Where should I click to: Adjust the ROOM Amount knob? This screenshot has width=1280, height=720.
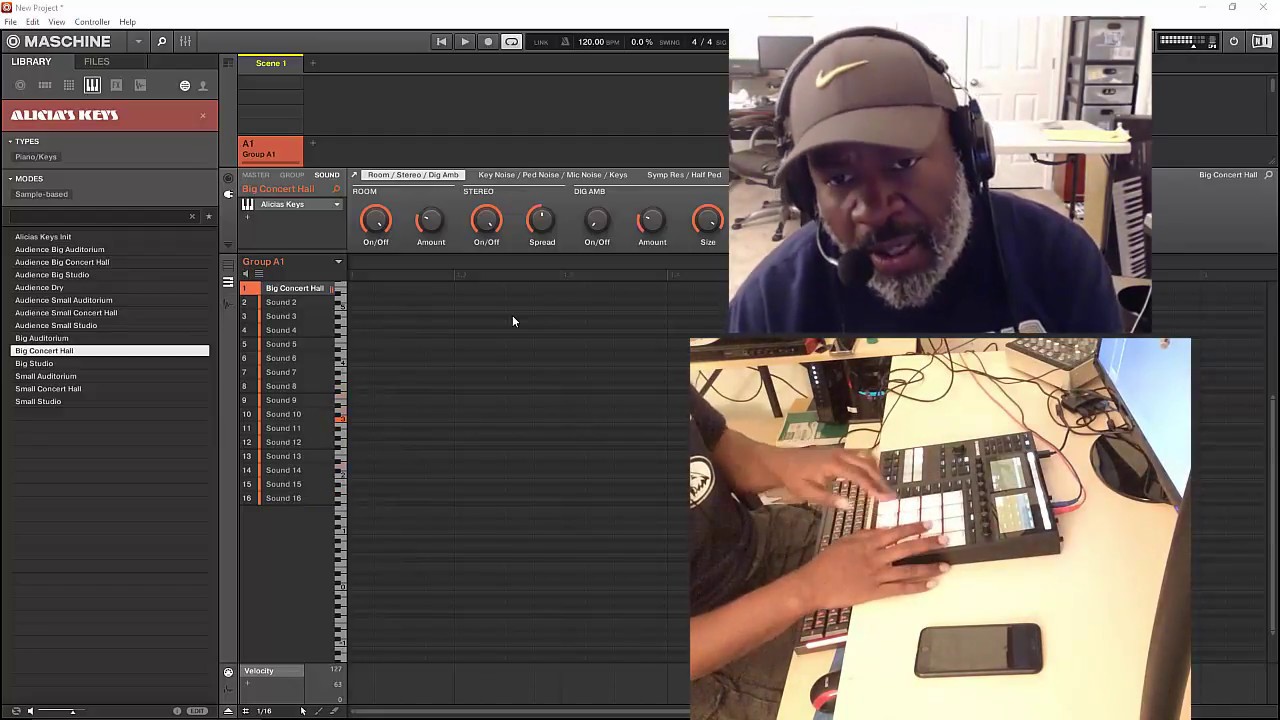pos(430,220)
